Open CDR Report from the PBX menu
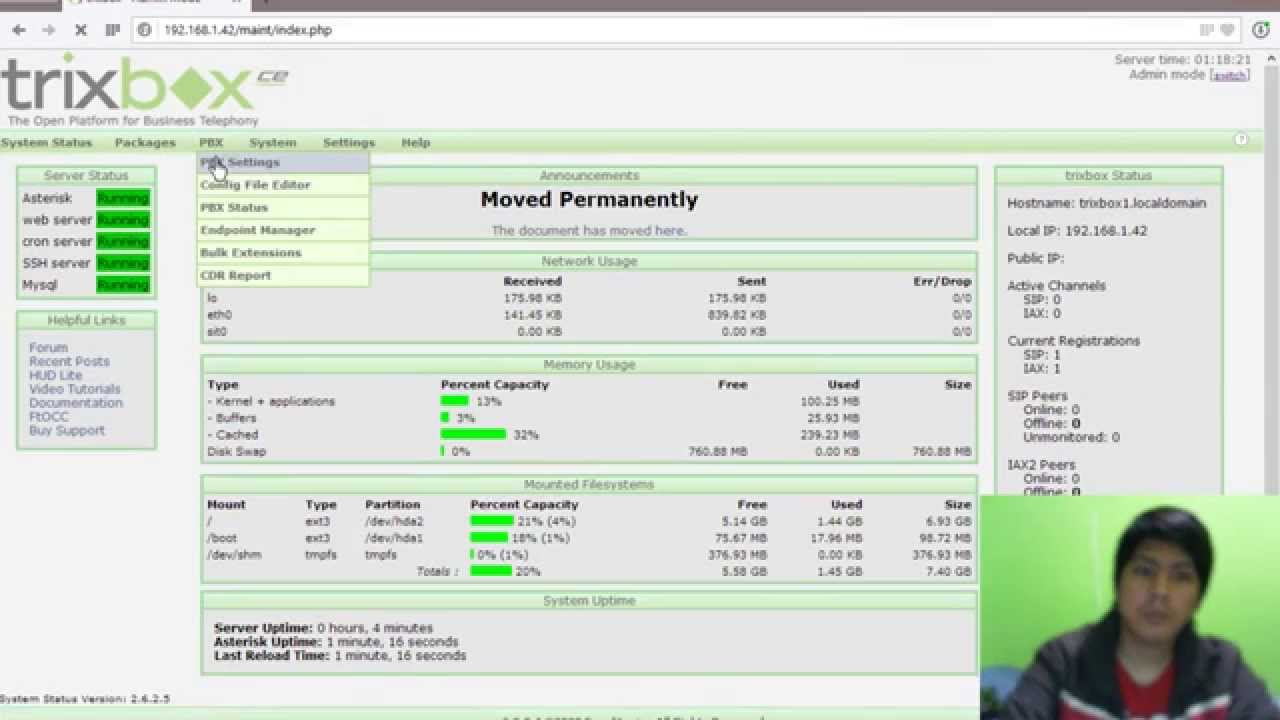This screenshot has width=1280, height=720. (x=283, y=275)
